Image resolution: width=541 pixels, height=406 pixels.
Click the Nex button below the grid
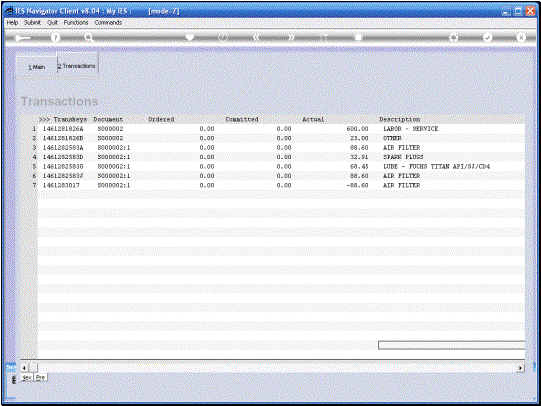[x=27, y=377]
